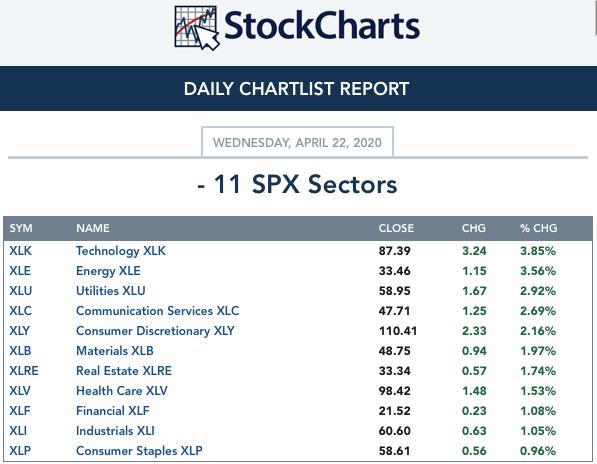Screen dimensions: 597x464
Task: Click the XLU symbol
Action: point(21,291)
